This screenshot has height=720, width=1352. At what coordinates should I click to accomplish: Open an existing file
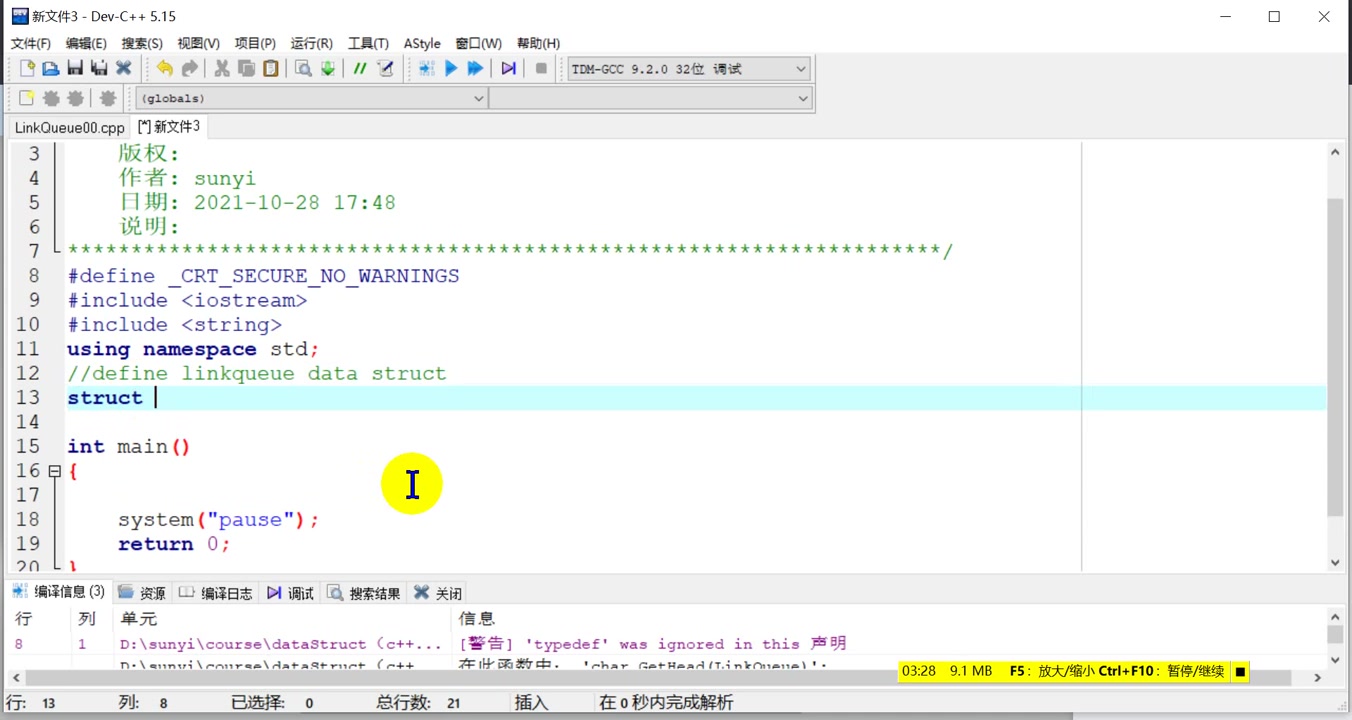coord(51,68)
